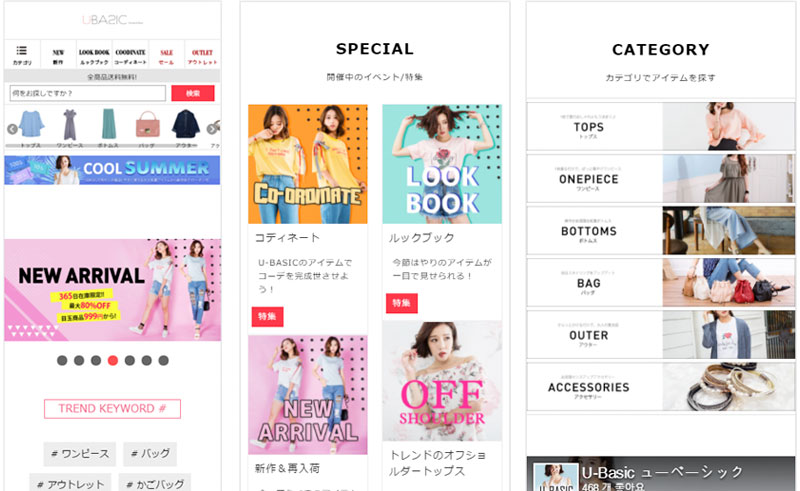Image resolution: width=800 pixels, height=491 pixels.
Task: Select the gray onepiece dress icon
Action: coord(69,124)
